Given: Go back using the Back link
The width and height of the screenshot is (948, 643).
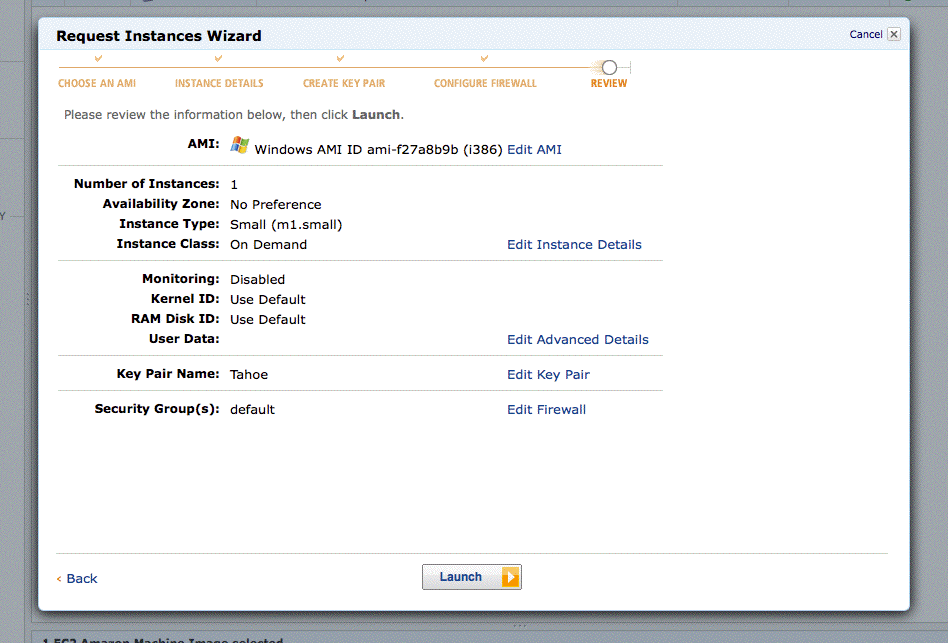Looking at the screenshot, I should click(81, 579).
